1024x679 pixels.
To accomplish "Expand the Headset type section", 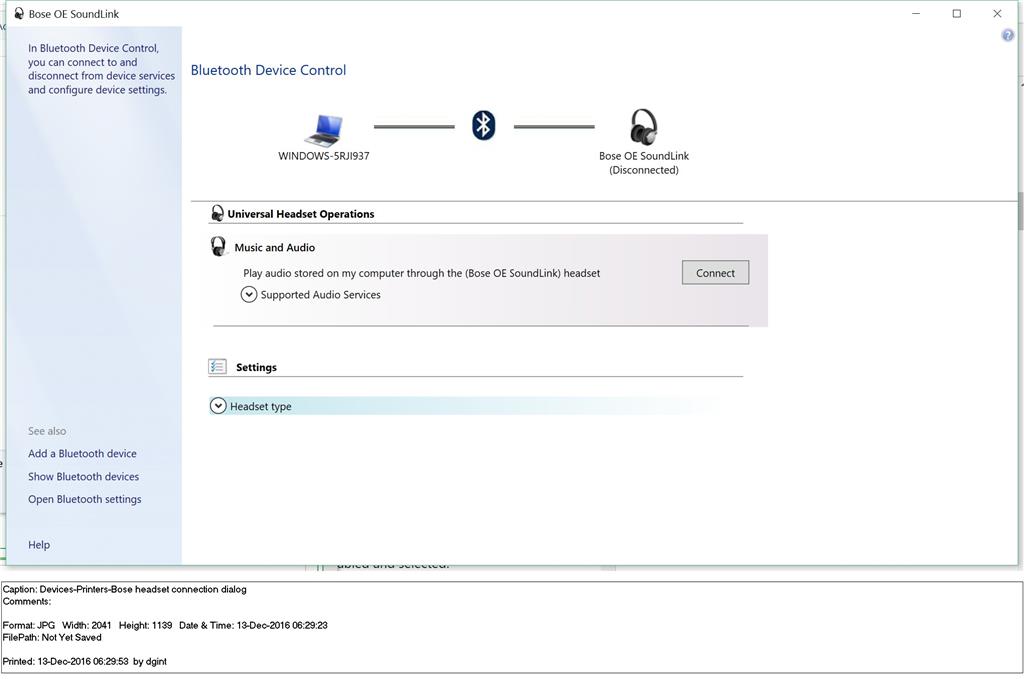I will pos(217,406).
